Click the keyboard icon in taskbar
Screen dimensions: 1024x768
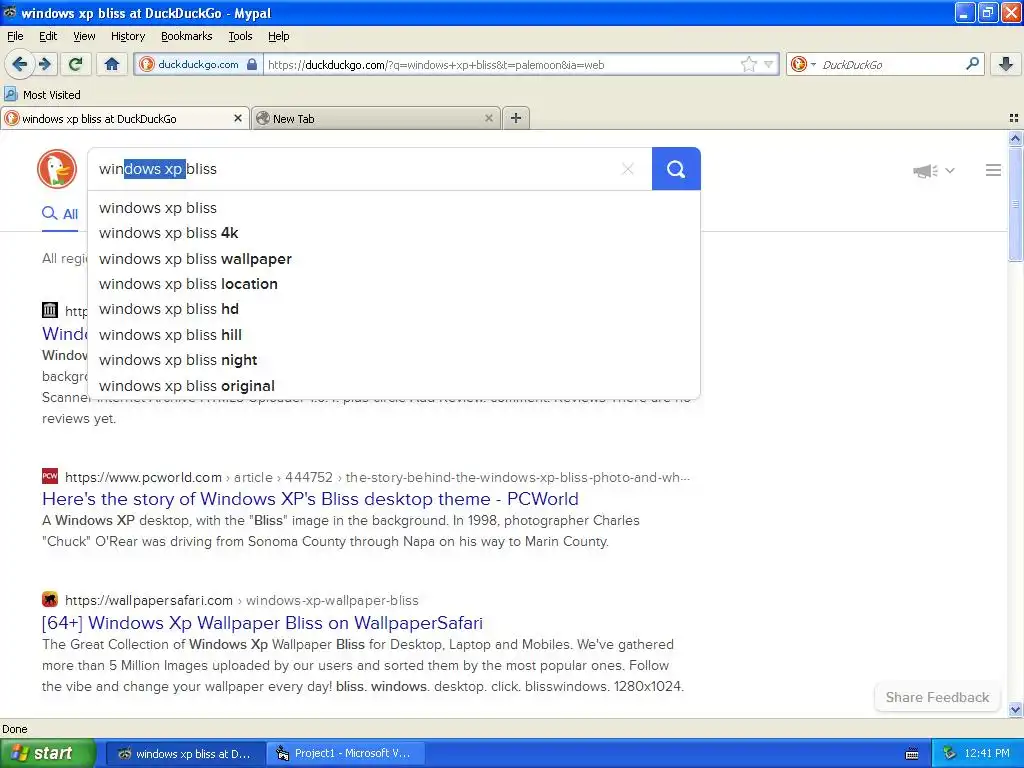click(912, 754)
